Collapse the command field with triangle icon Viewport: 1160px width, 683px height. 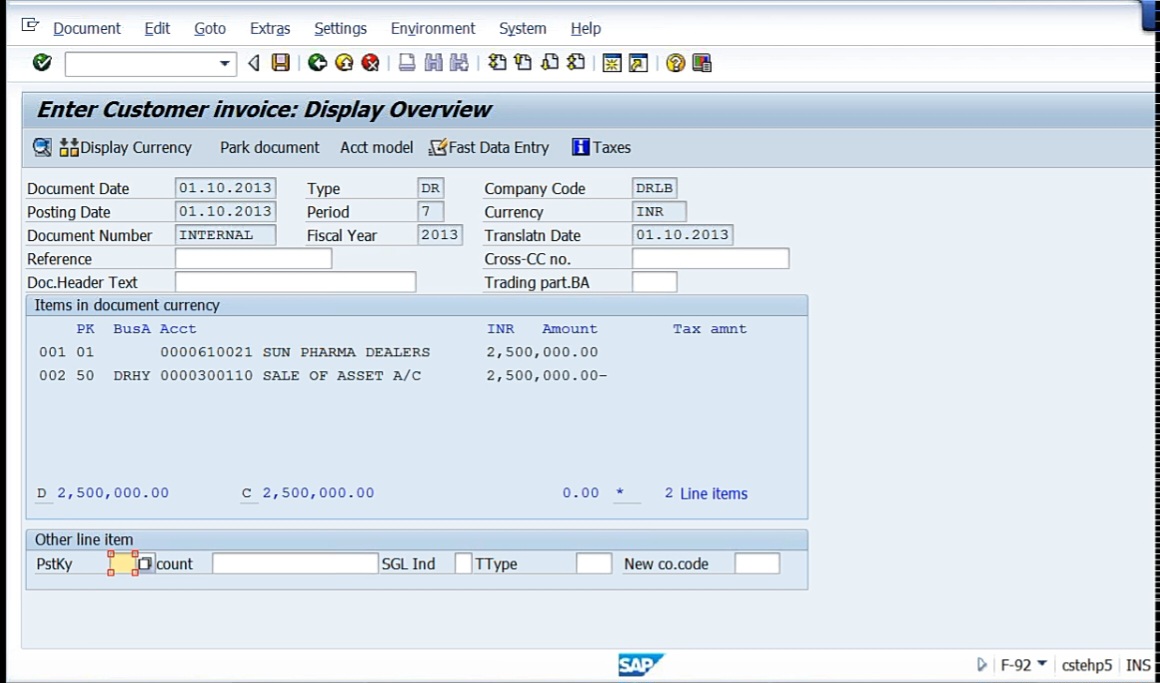pos(254,63)
